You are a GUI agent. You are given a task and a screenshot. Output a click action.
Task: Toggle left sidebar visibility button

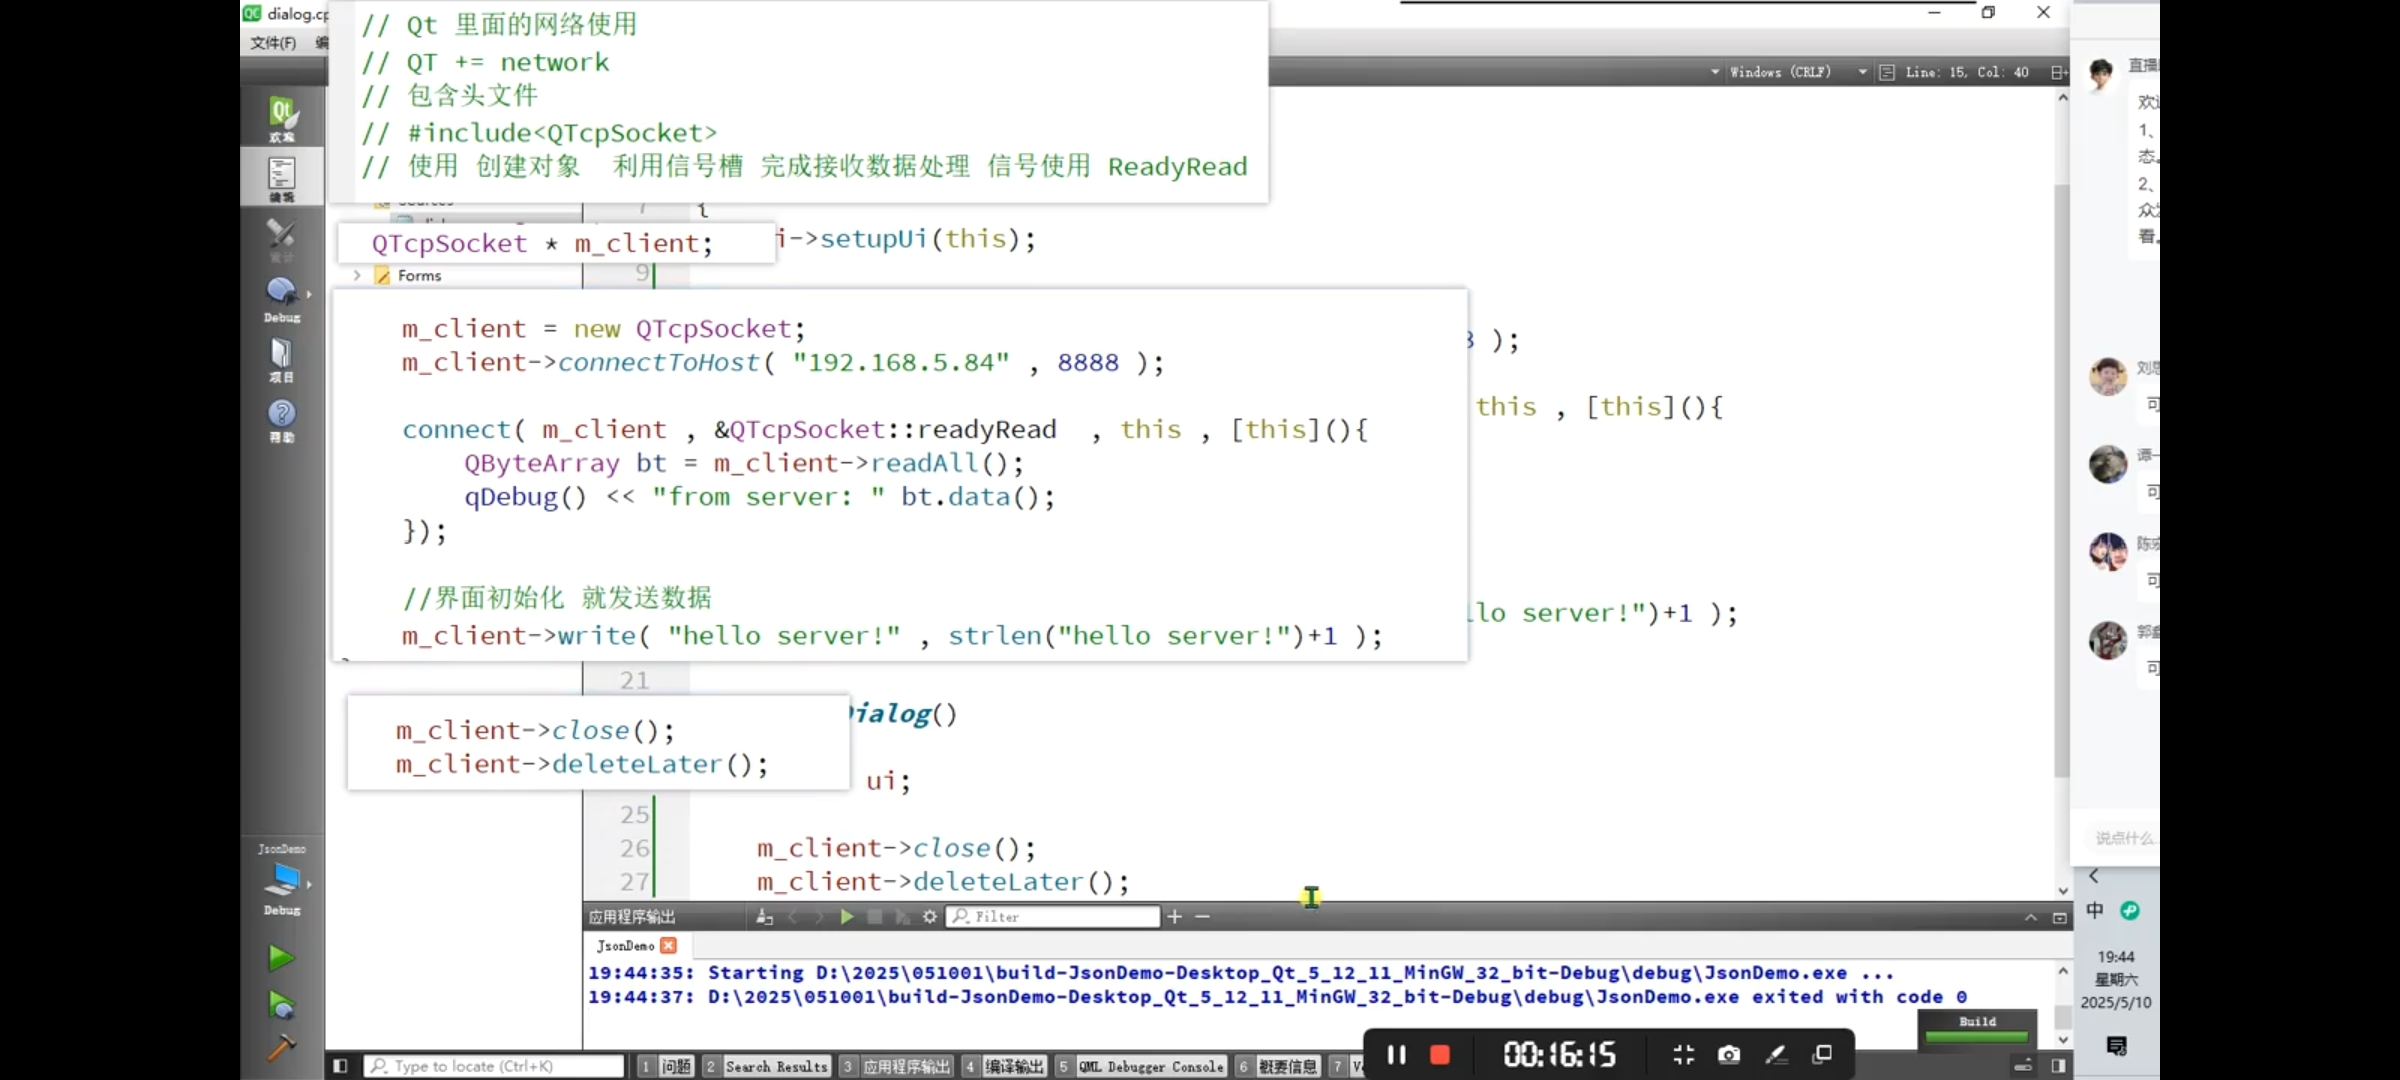[340, 1066]
